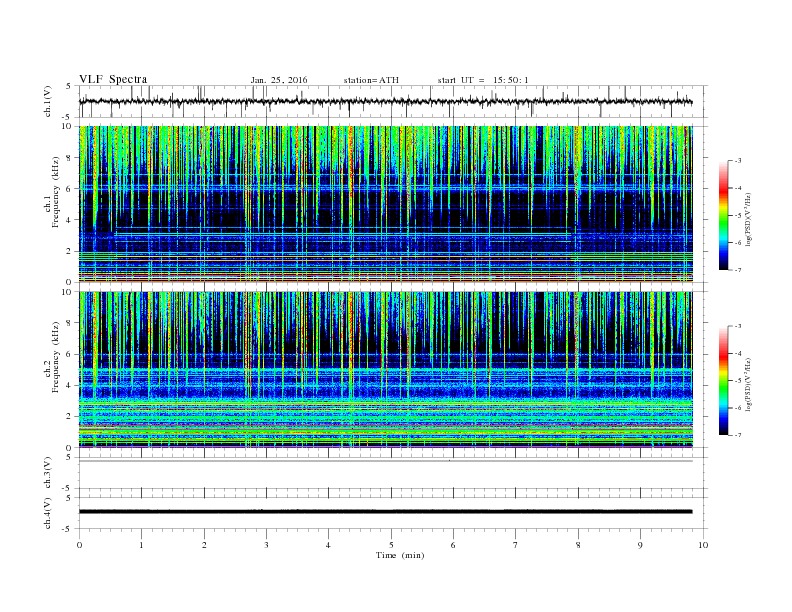This screenshot has width=792, height=612.
Task: Click the "10" tick on the time axis
Action: point(703,545)
